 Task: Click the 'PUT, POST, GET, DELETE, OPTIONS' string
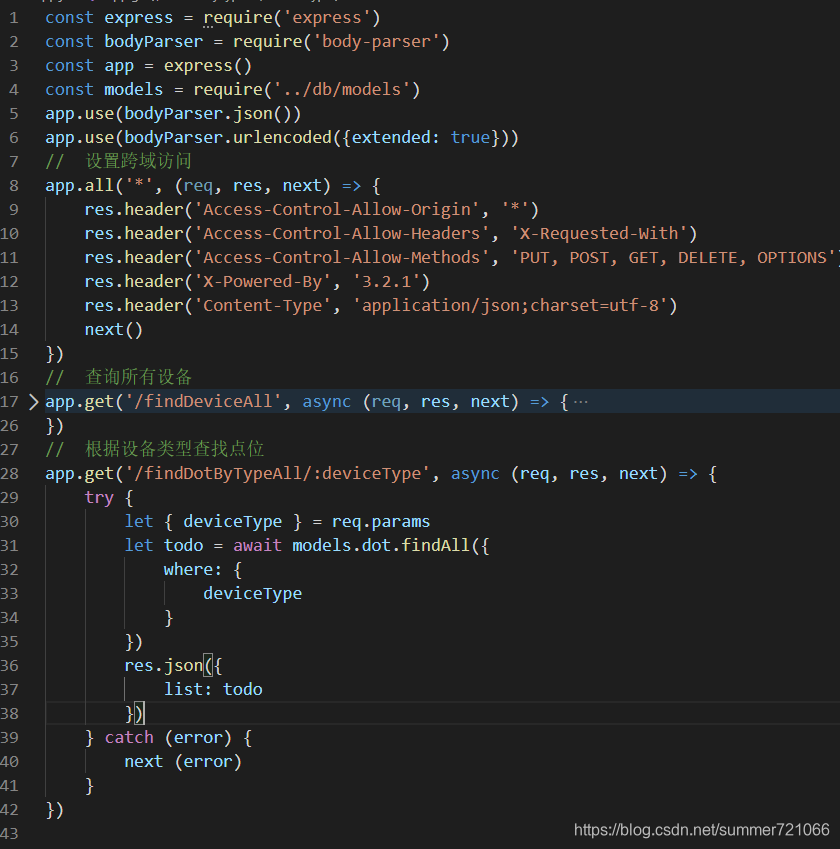(x=674, y=257)
